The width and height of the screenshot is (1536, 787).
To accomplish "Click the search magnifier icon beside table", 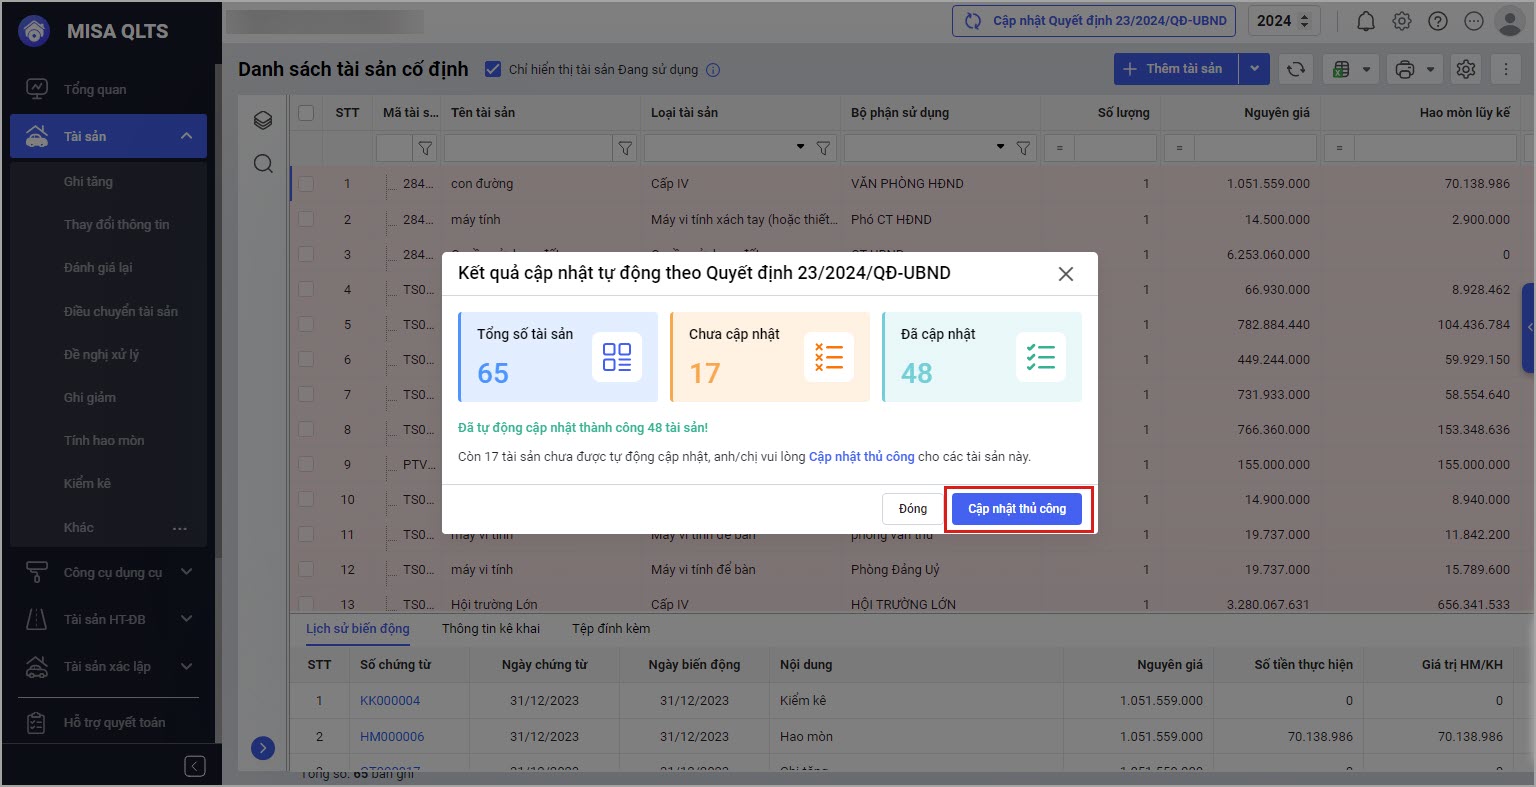I will [x=263, y=164].
